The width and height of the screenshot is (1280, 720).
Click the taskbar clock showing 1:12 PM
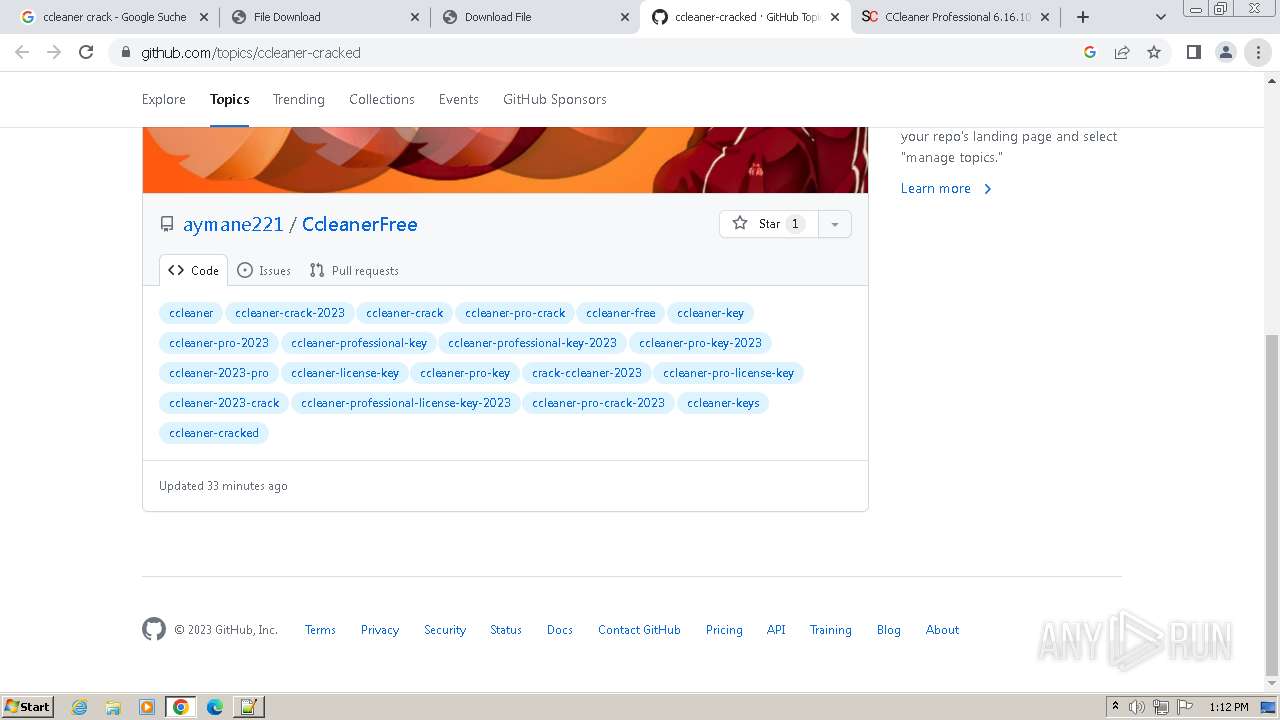pyautogui.click(x=1229, y=707)
